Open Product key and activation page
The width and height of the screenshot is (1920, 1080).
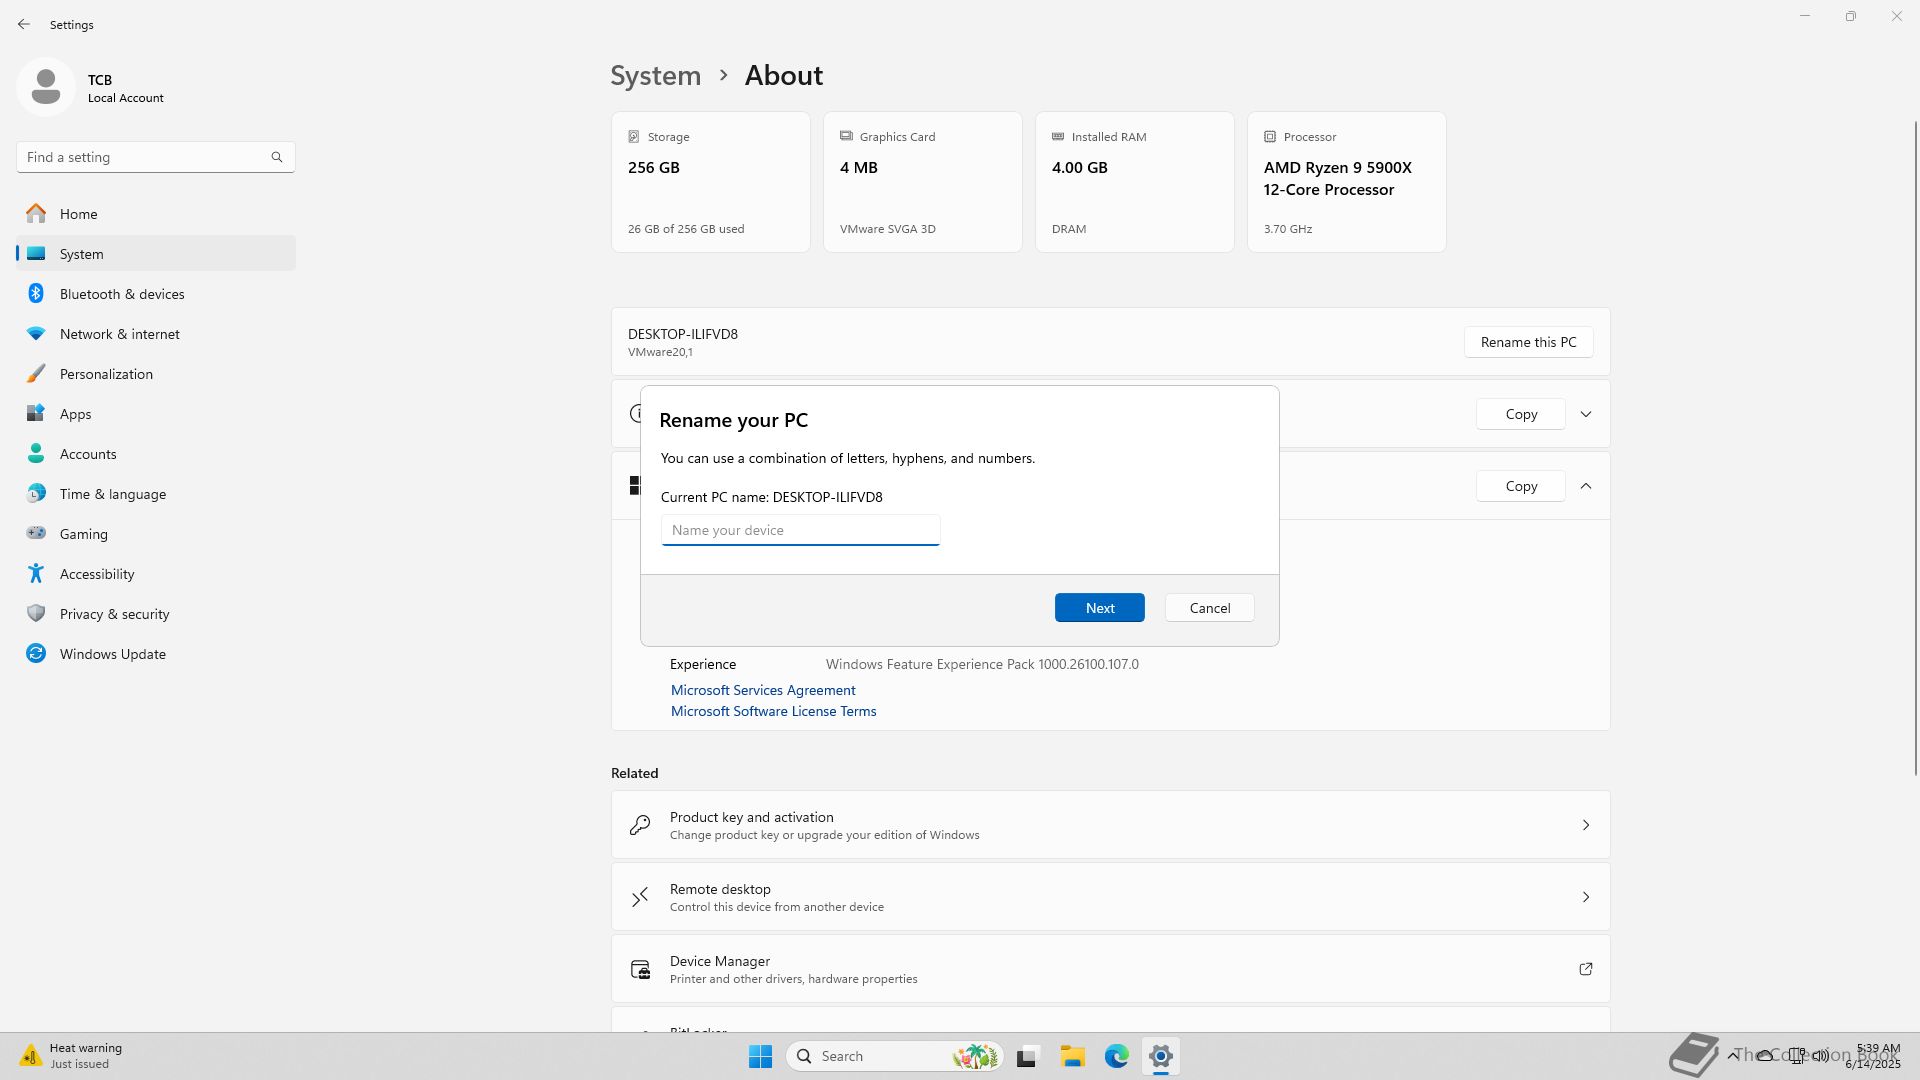tap(1110, 825)
